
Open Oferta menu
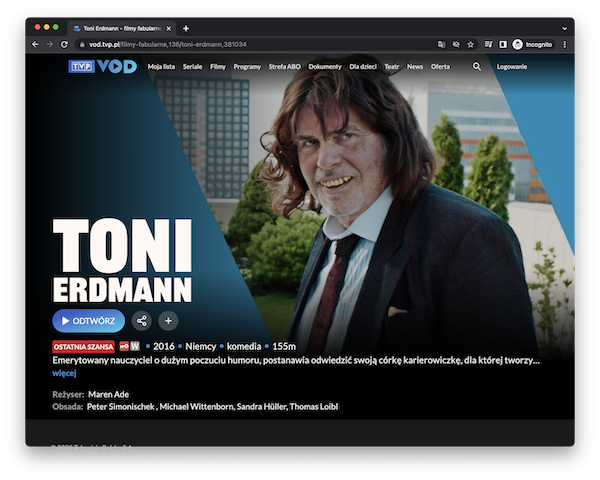click(x=440, y=67)
